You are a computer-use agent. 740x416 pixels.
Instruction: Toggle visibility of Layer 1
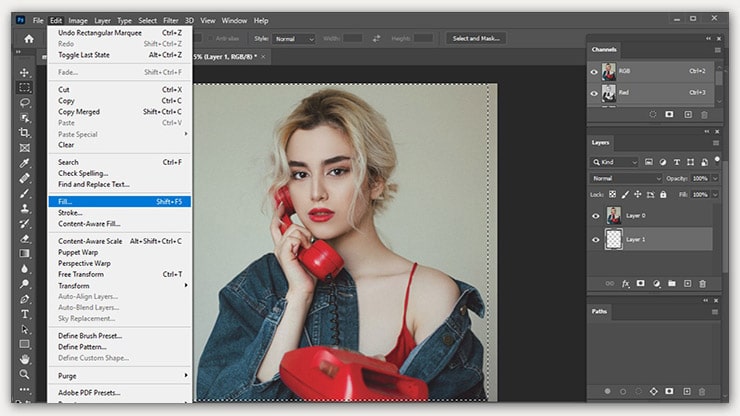click(x=596, y=240)
